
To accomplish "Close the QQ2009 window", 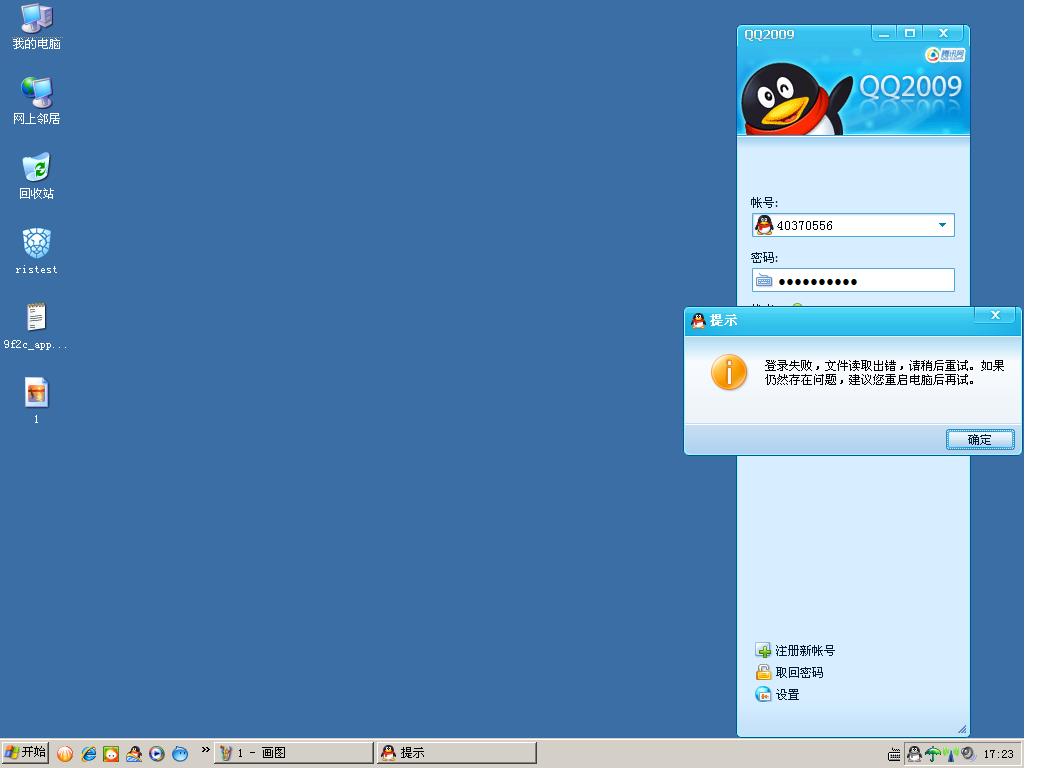I will pos(943,33).
